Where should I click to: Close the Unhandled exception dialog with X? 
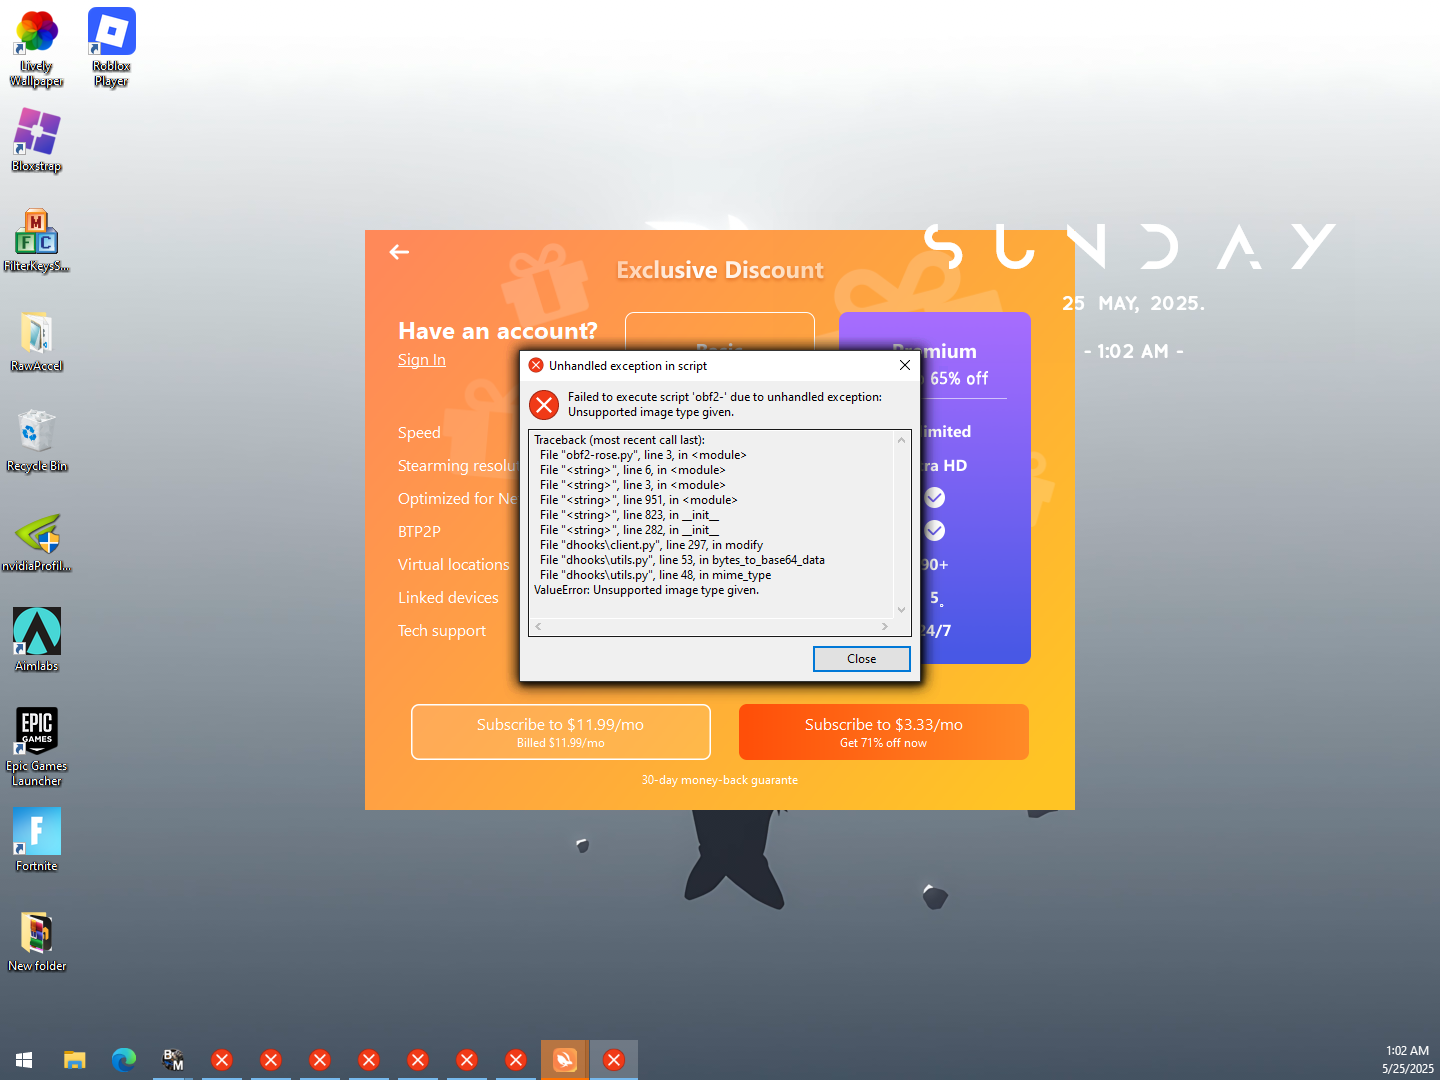(x=904, y=365)
